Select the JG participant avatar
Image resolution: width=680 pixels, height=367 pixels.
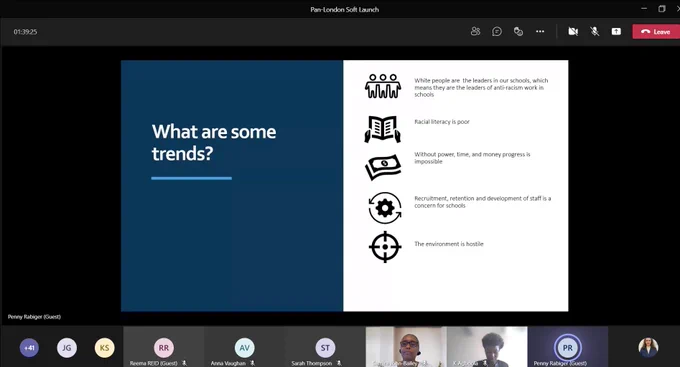point(67,347)
